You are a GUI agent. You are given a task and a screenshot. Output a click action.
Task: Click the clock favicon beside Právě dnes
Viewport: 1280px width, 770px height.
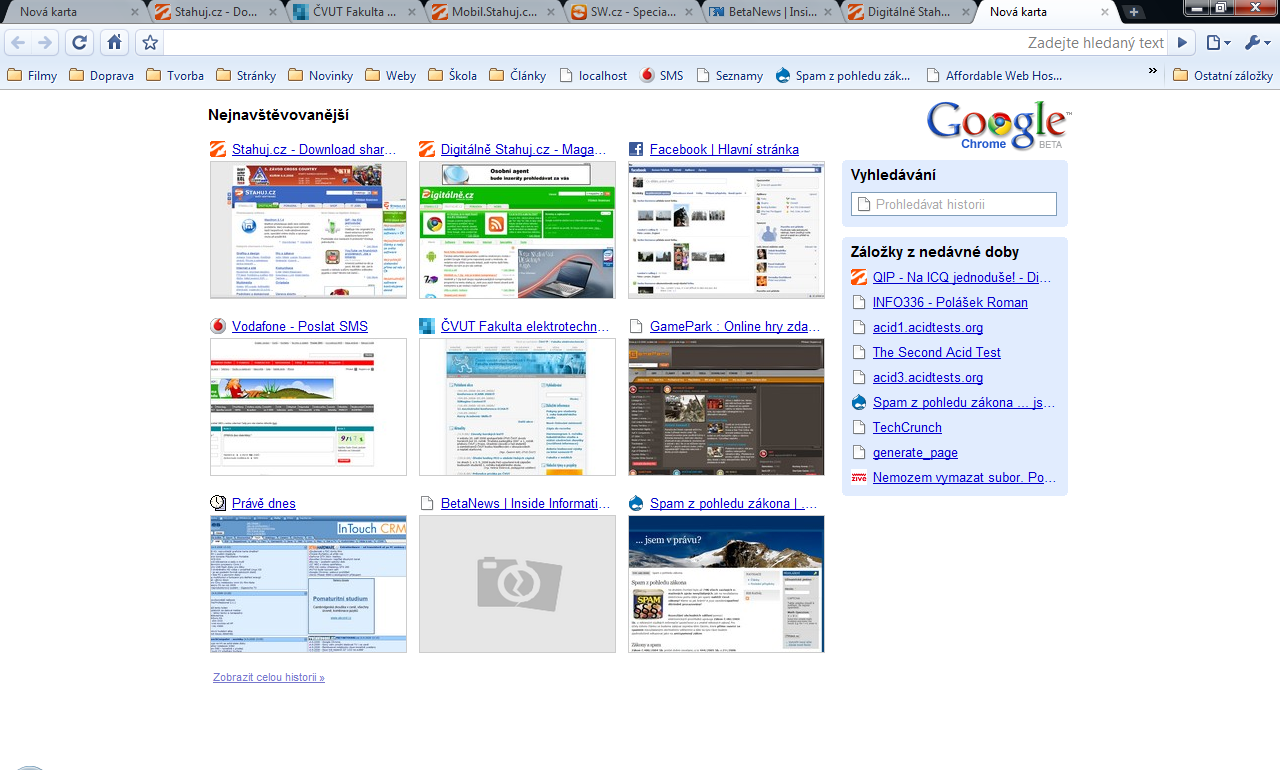click(218, 503)
